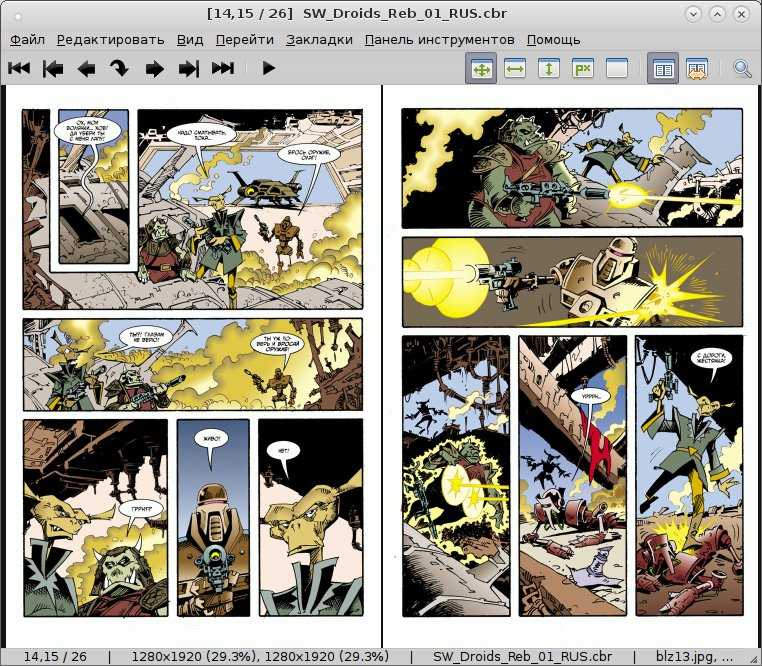
Task: Click the curved rotate arrow icon
Action: [x=119, y=69]
